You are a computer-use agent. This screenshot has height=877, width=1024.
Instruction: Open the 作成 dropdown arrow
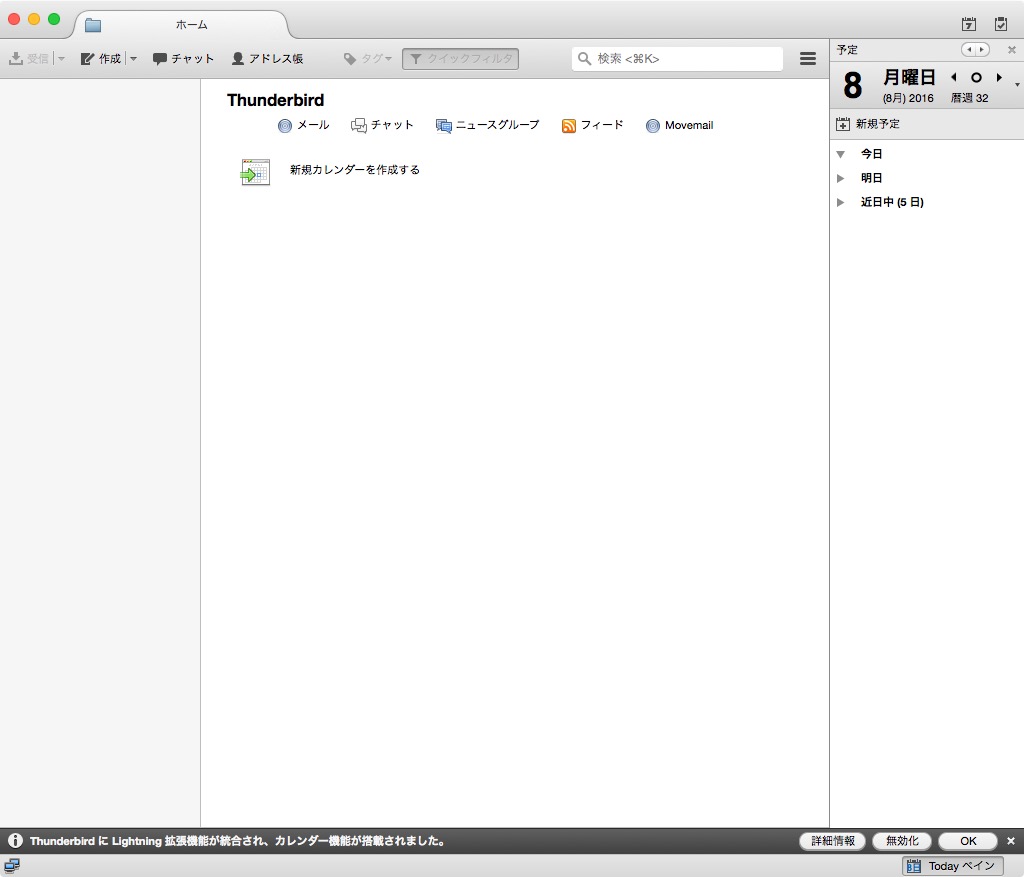click(133, 59)
